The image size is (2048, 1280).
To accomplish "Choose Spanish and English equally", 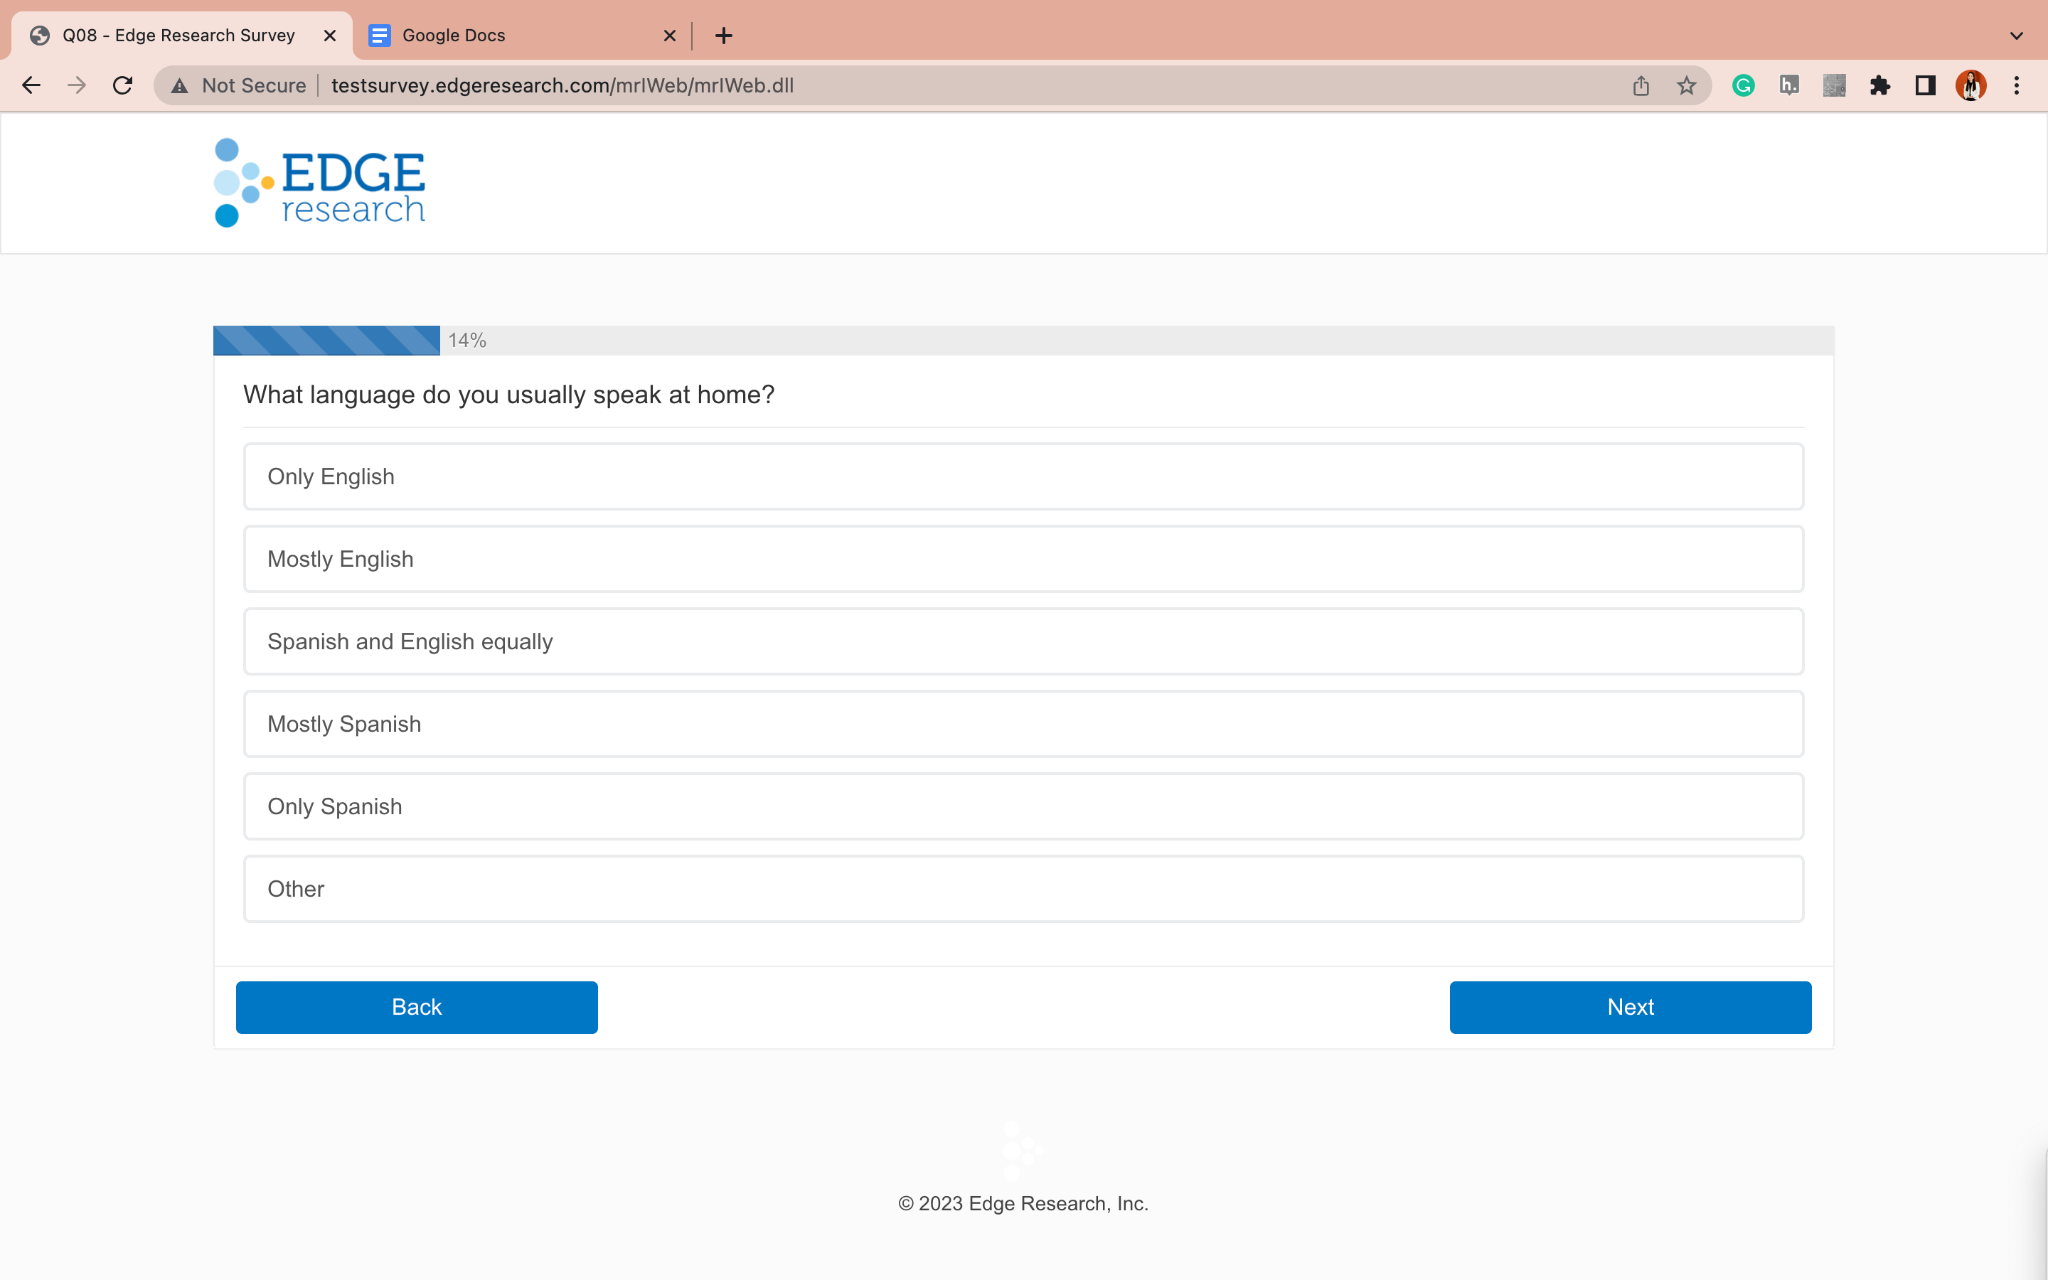I will [x=1023, y=642].
